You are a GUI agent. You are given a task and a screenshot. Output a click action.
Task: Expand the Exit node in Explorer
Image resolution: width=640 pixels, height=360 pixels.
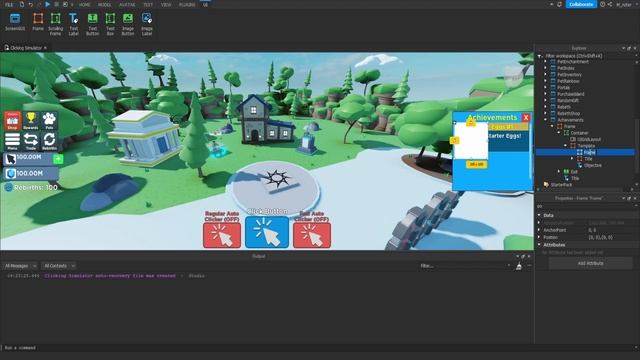coord(559,171)
